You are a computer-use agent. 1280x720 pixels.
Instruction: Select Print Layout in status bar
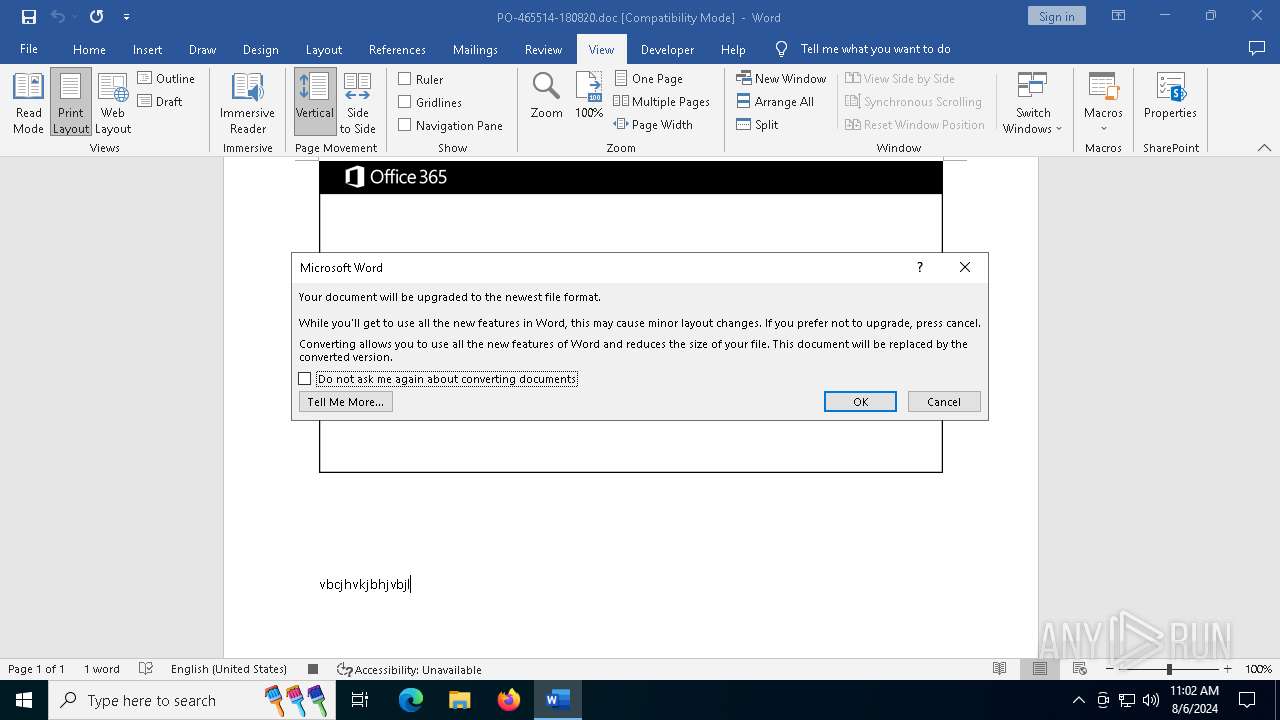point(1040,669)
